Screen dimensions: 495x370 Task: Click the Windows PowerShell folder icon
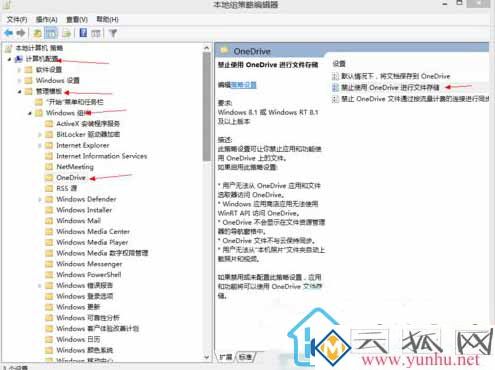pos(49,275)
